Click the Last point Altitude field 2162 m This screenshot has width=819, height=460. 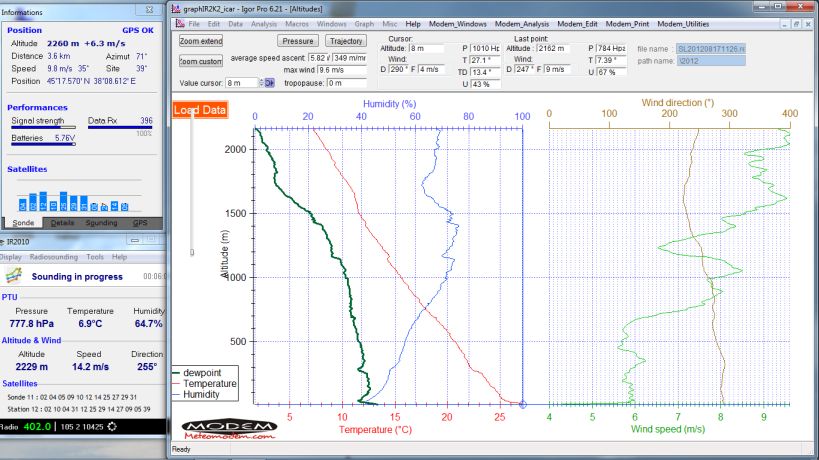click(554, 48)
